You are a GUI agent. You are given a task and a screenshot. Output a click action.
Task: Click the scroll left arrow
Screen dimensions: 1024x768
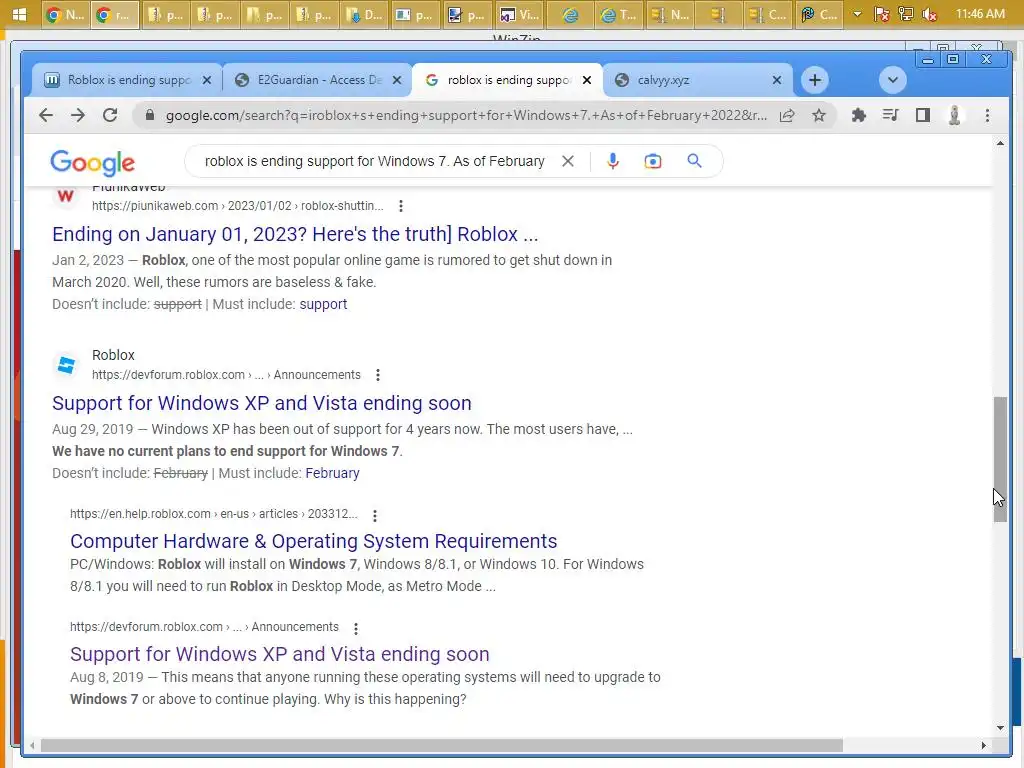(32, 745)
